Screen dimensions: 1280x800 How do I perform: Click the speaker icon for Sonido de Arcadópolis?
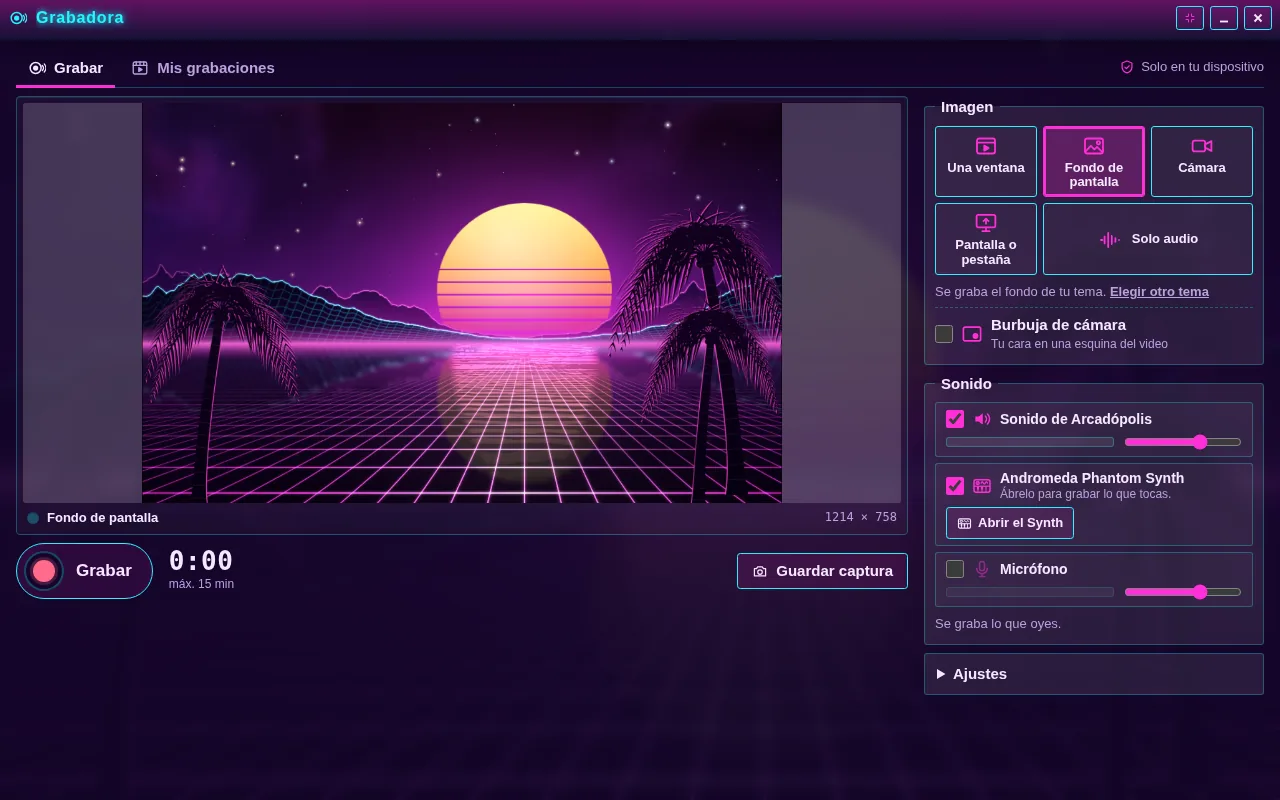[982, 419]
